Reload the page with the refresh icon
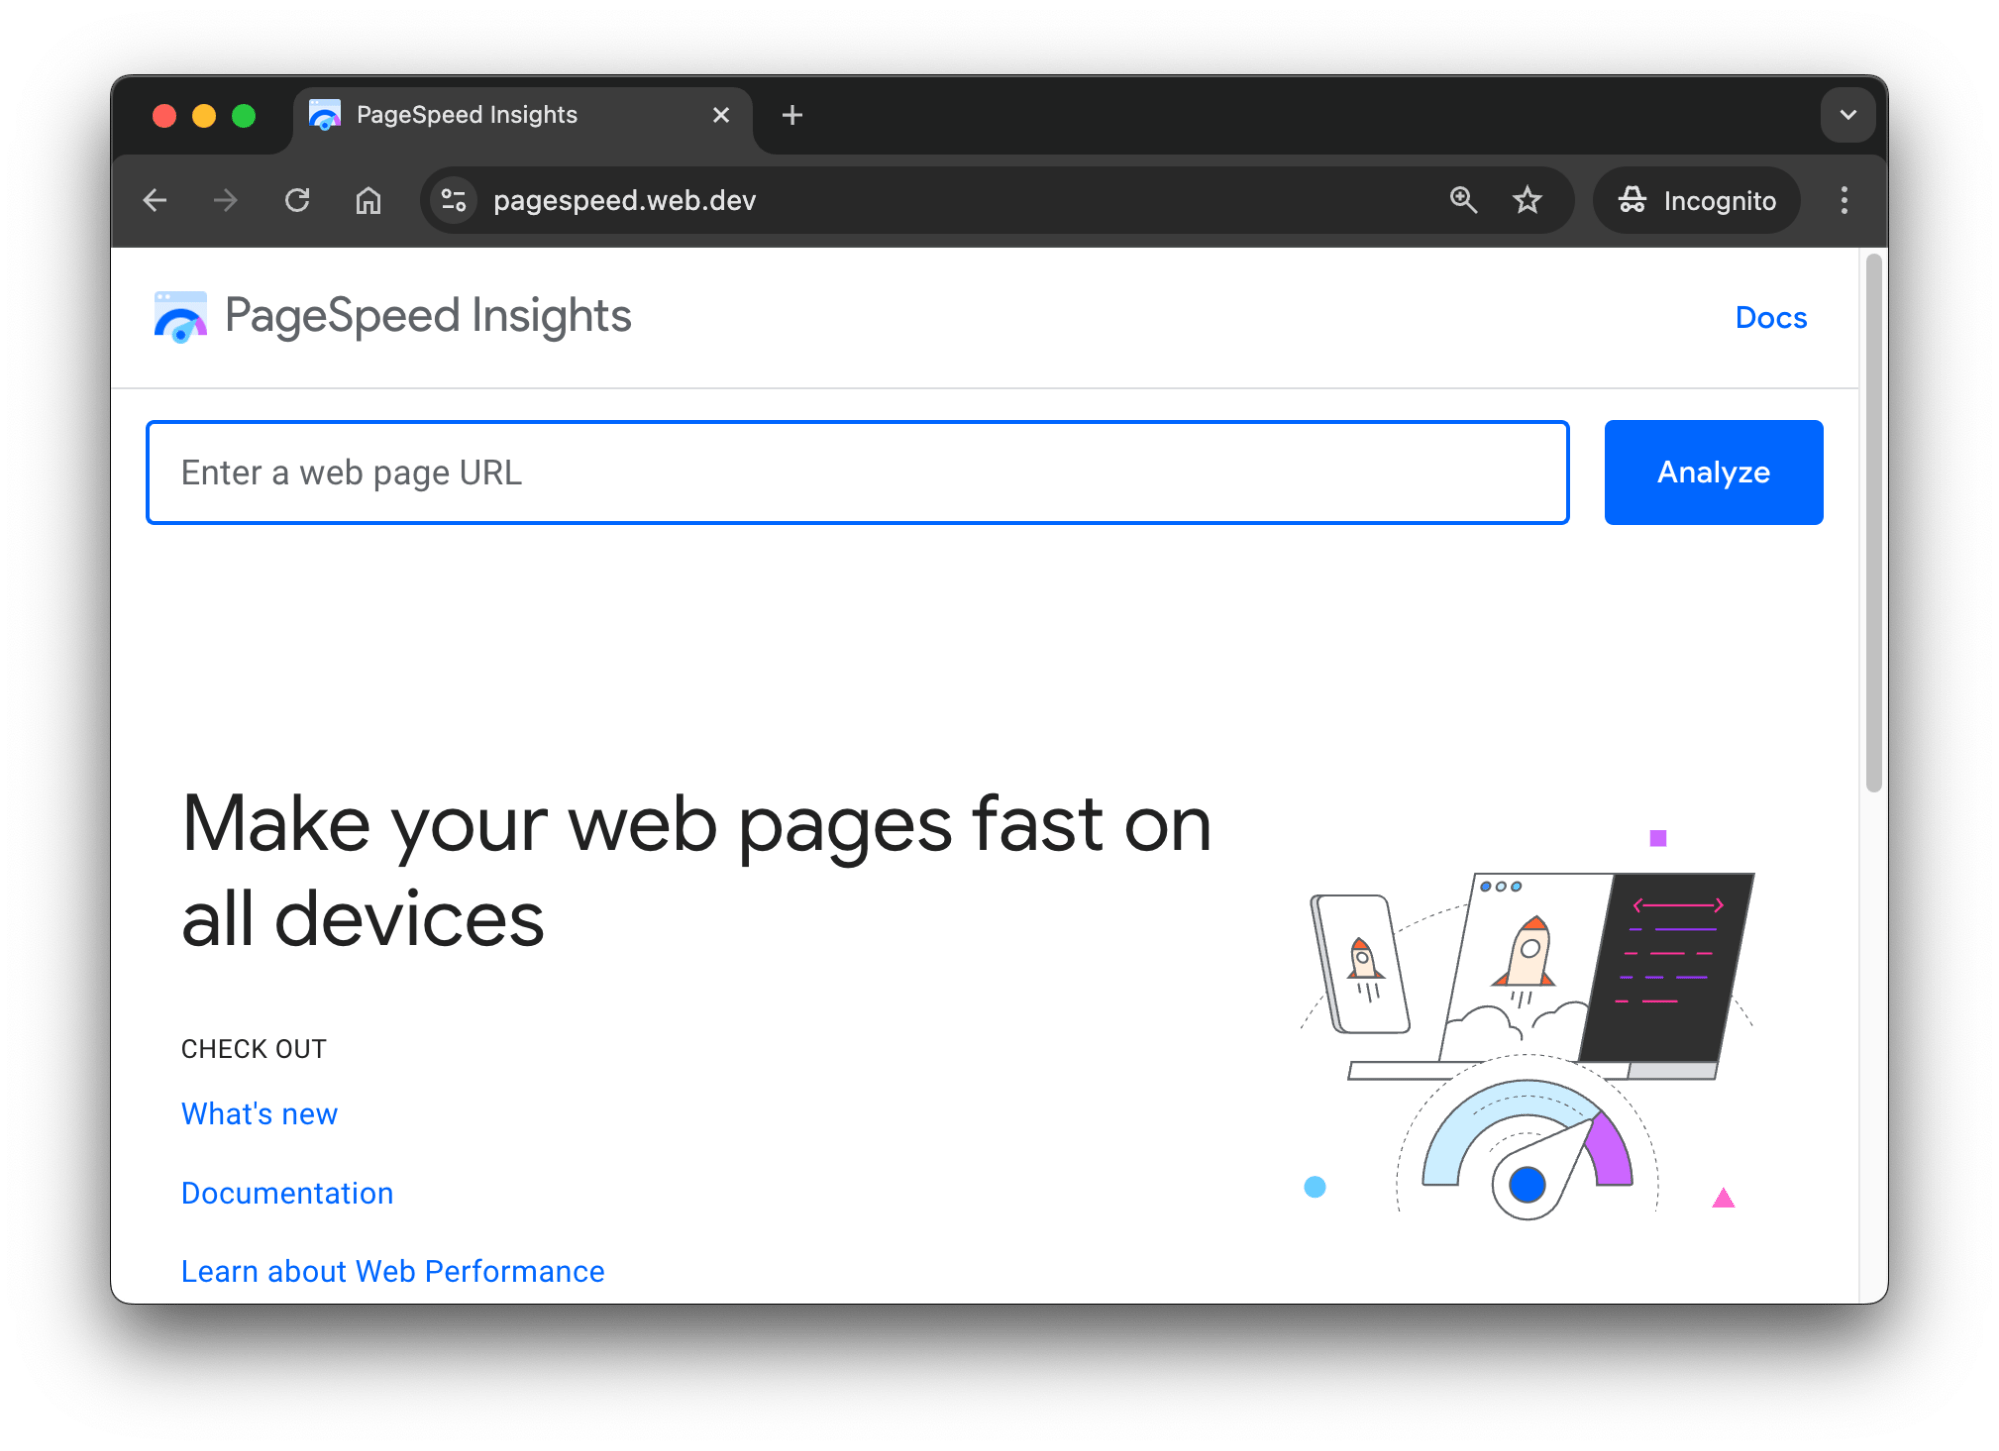Screen dimensions: 1999x1451 click(x=297, y=201)
